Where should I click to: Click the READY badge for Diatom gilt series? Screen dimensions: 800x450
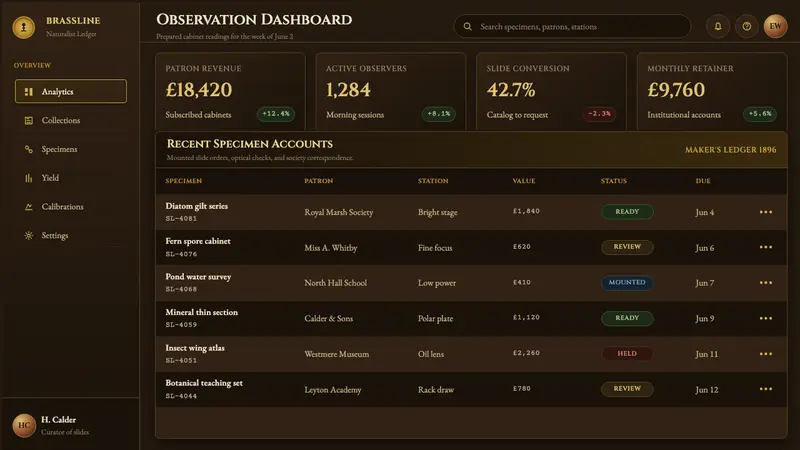627,212
